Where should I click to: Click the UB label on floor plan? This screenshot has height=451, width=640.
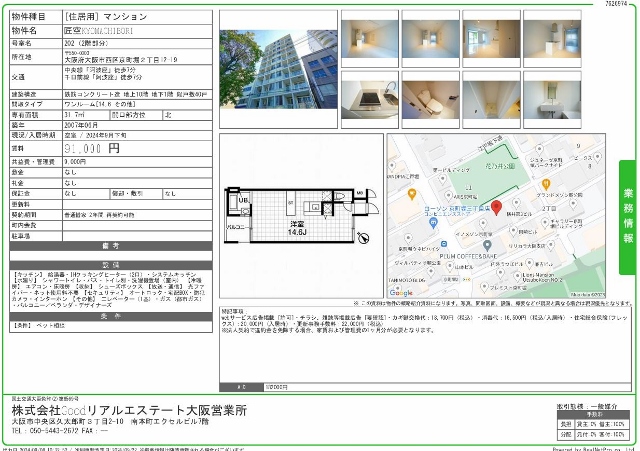point(243,200)
